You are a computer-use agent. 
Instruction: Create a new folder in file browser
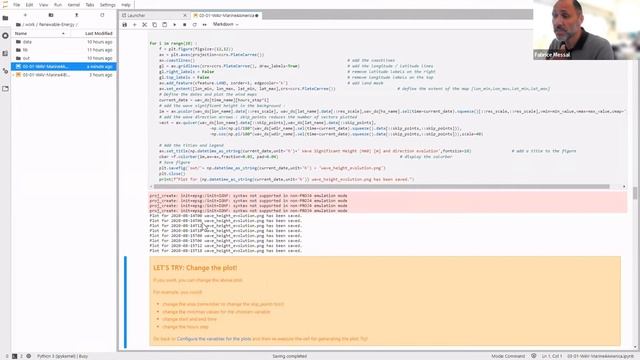(x=51, y=15)
